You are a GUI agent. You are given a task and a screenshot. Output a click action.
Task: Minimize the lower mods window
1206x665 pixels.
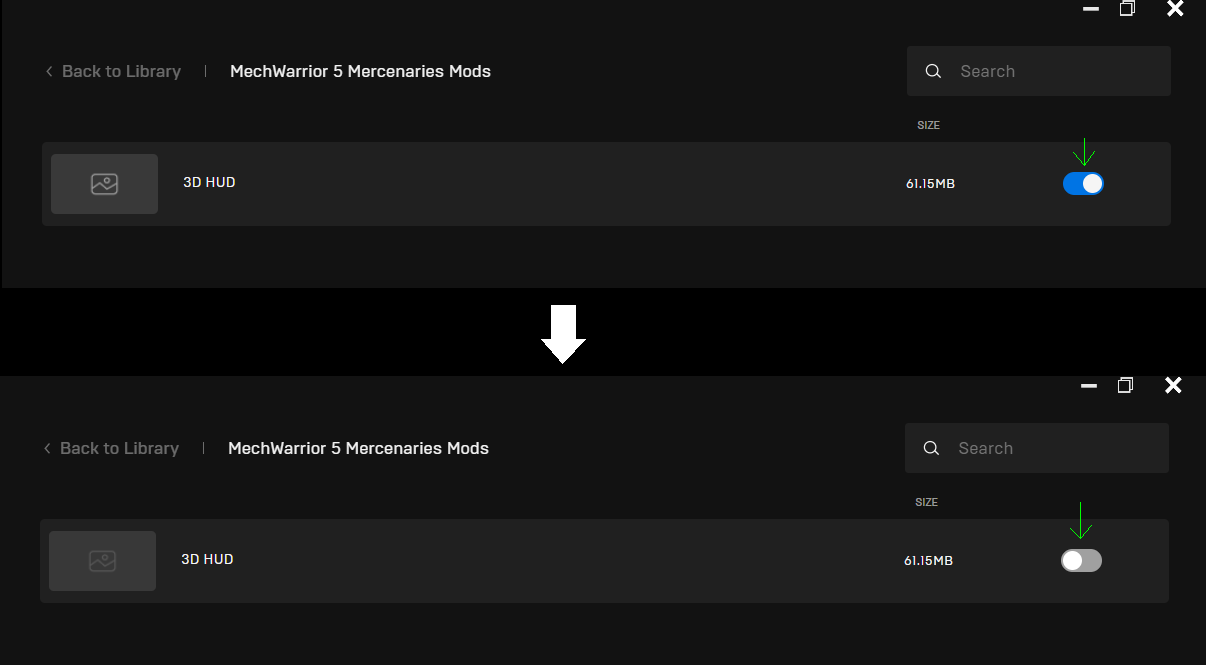(1089, 386)
